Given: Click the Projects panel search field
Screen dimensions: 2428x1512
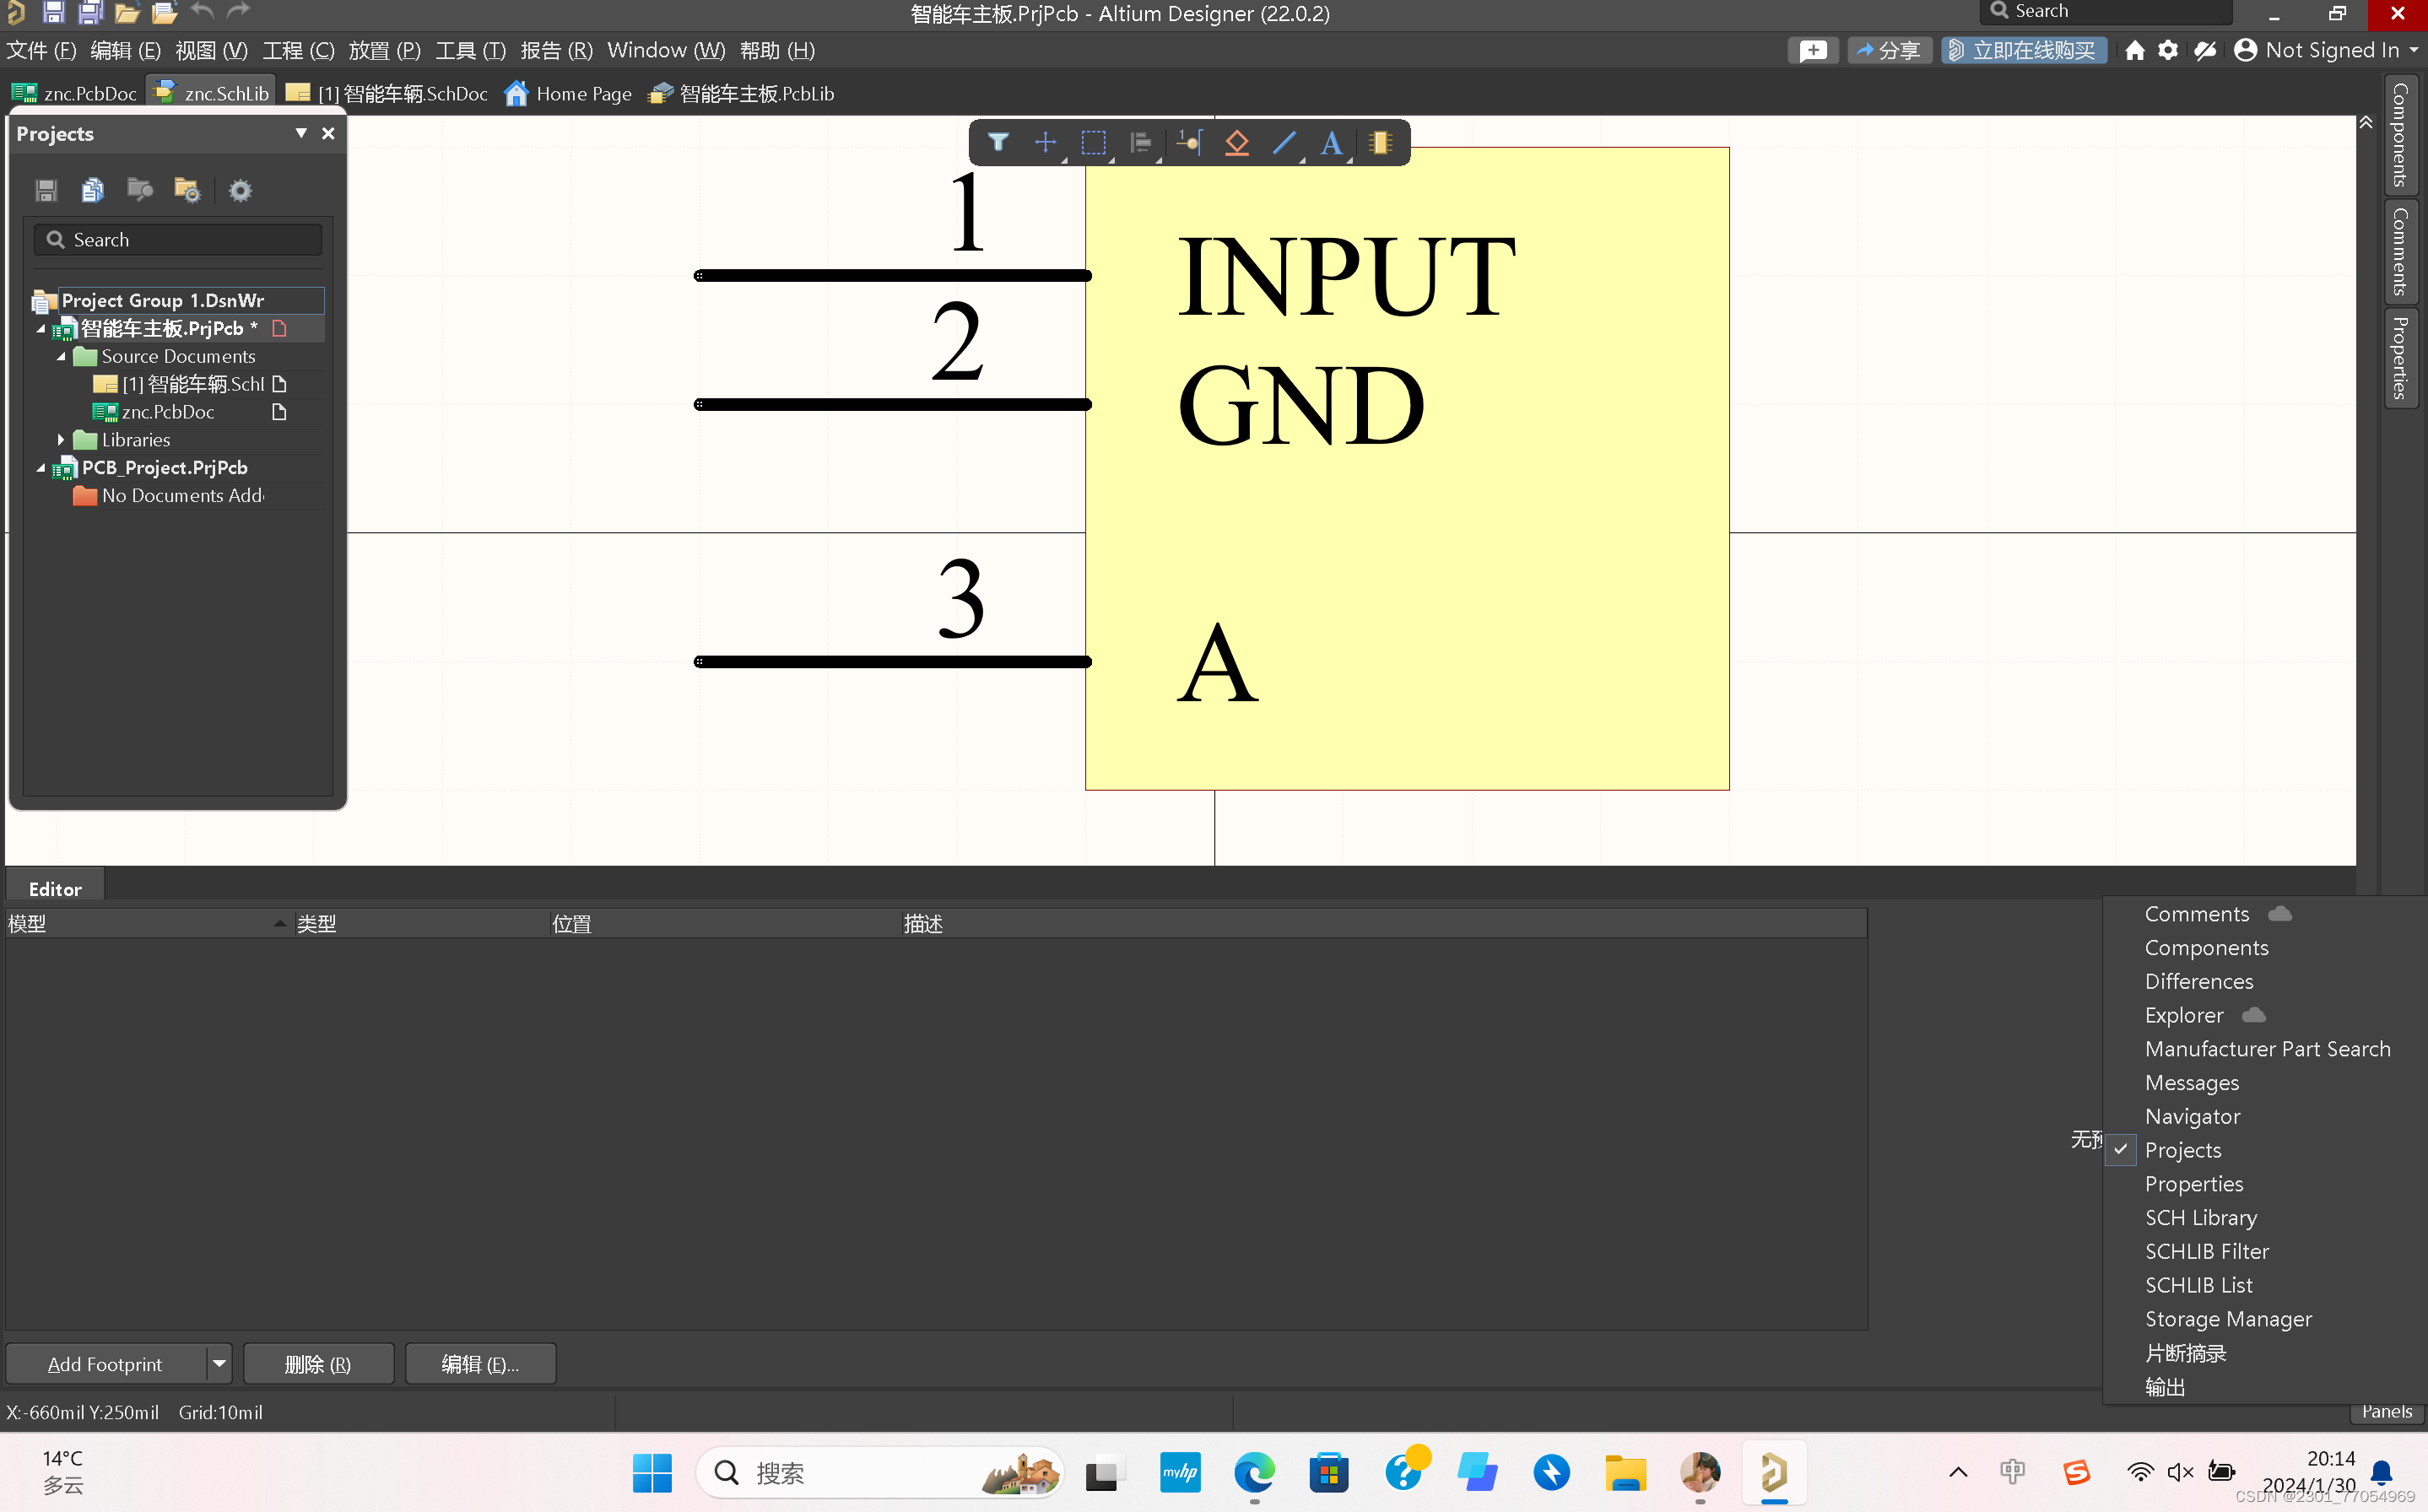Looking at the screenshot, I should pyautogui.click(x=178, y=240).
